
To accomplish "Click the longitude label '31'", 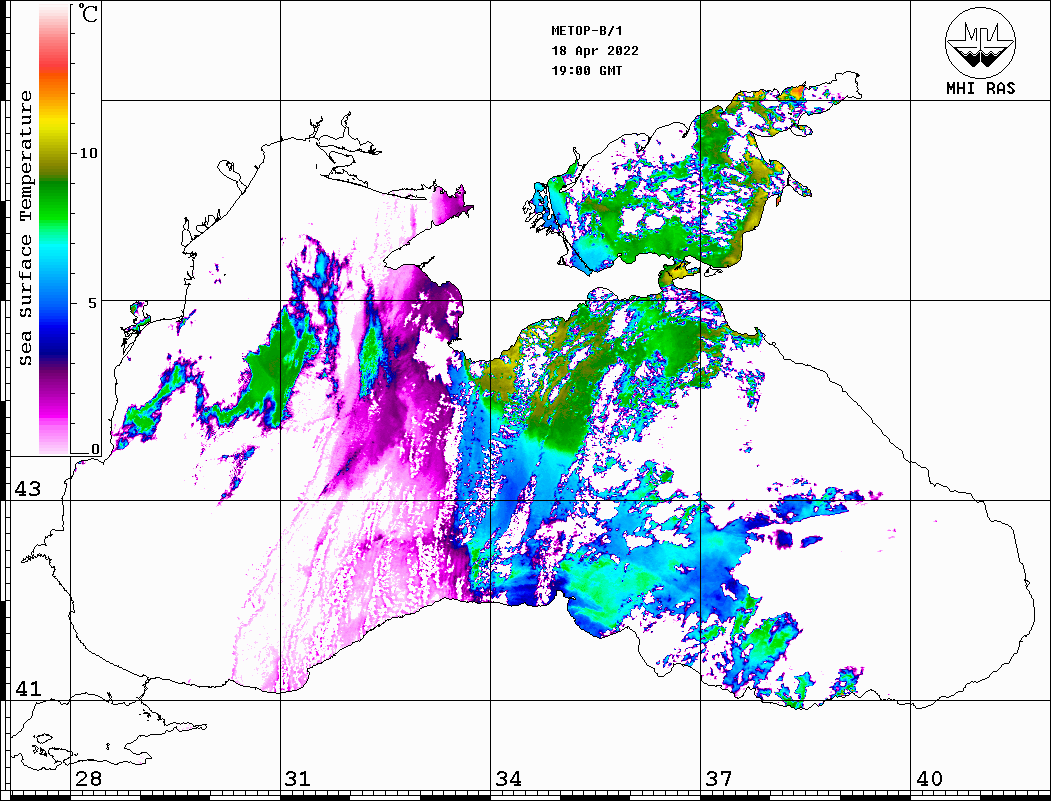I will tap(298, 778).
